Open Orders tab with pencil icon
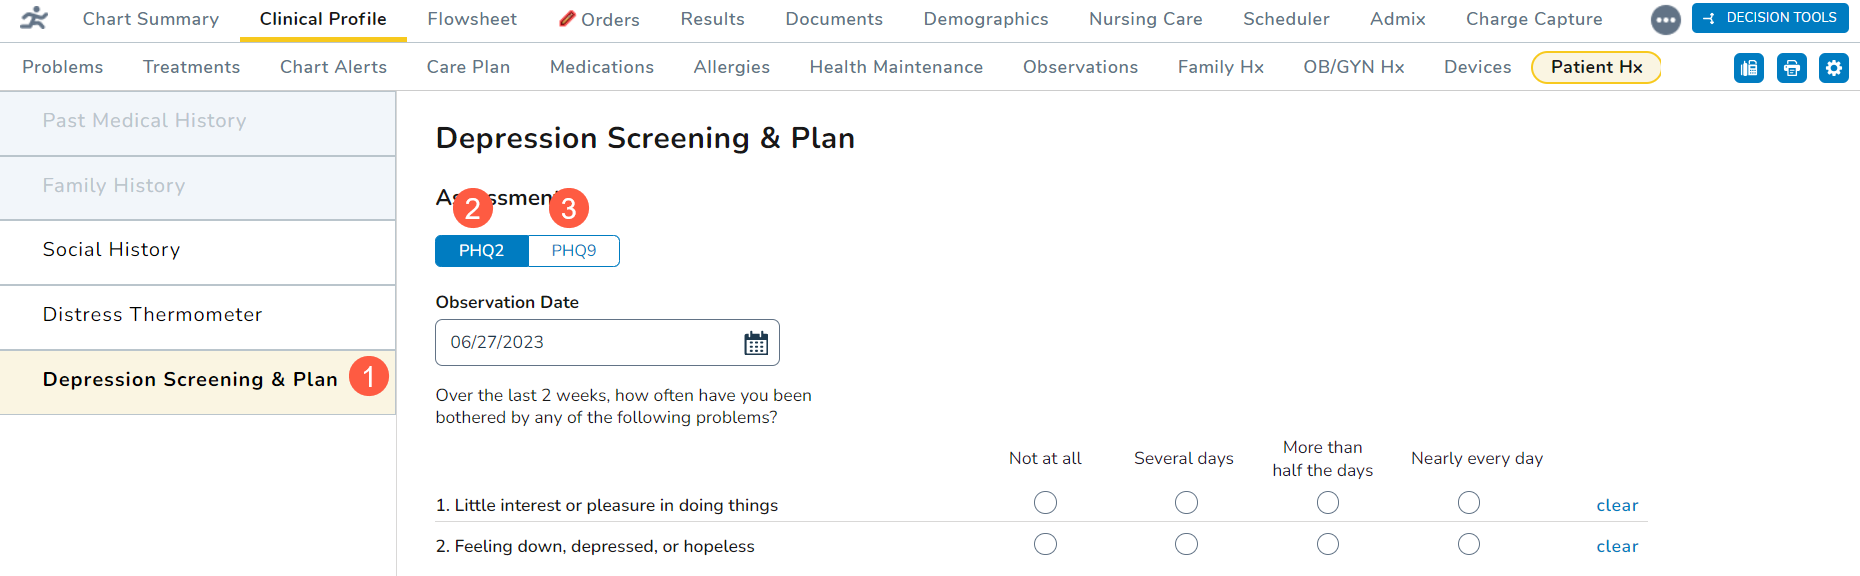Image resolution: width=1860 pixels, height=576 pixels. 599,19
